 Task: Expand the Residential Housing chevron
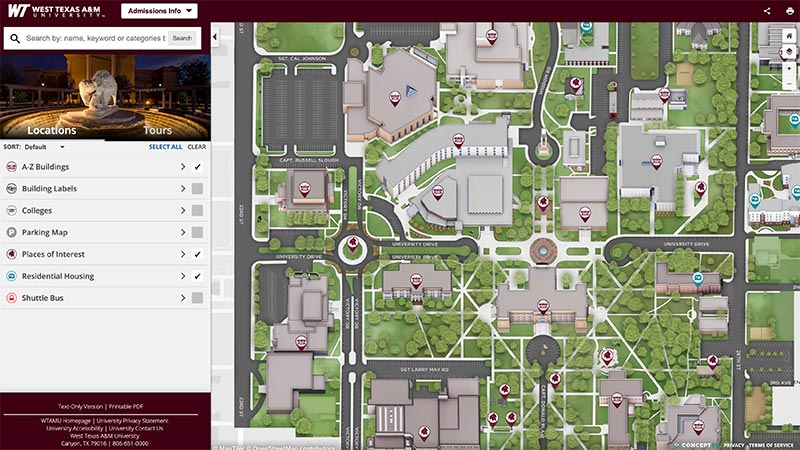183,276
